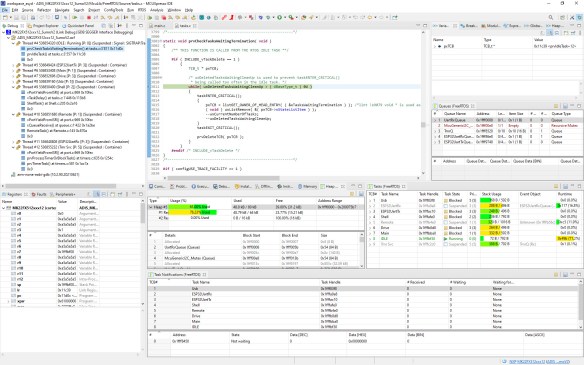The height and width of the screenshot is (365, 584).
Task: Expand the Thread #6 Main node
Action: pyautogui.click(x=13, y=70)
